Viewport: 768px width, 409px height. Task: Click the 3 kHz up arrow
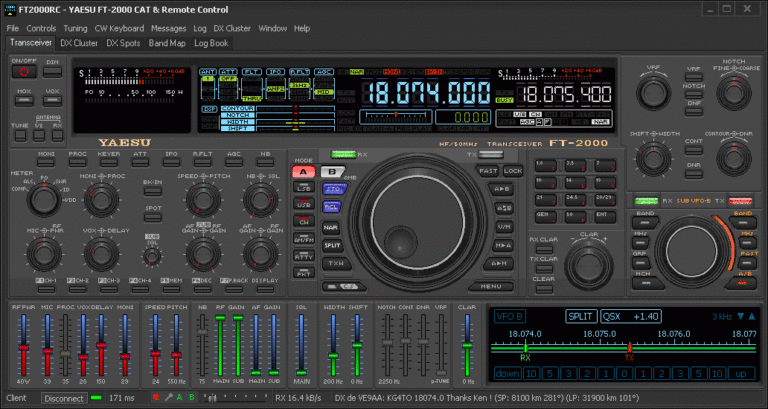752,316
